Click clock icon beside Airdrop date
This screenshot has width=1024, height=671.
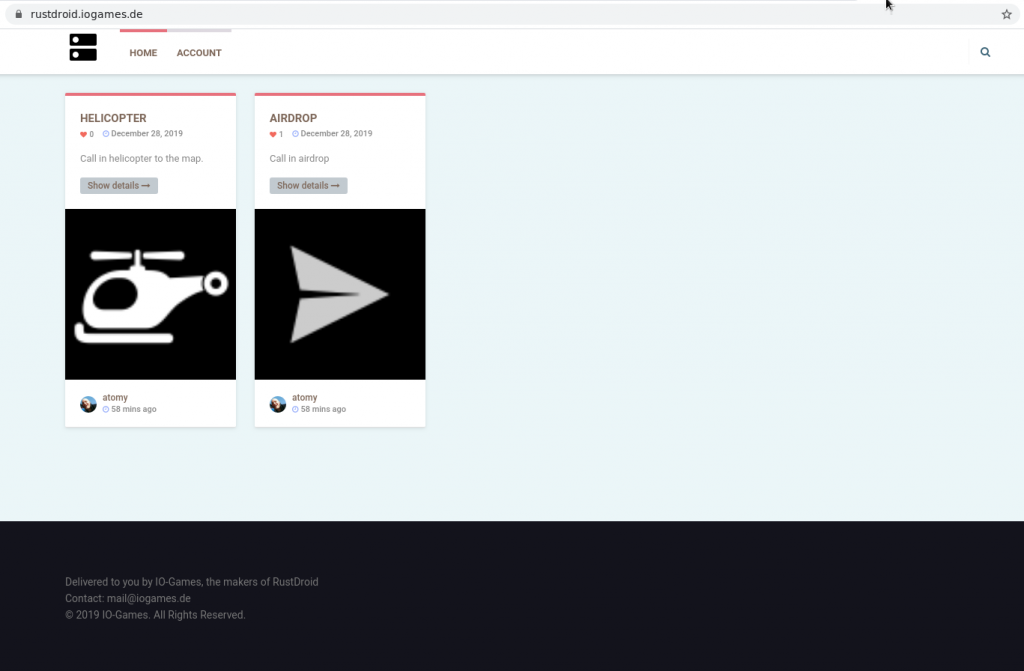click(295, 134)
